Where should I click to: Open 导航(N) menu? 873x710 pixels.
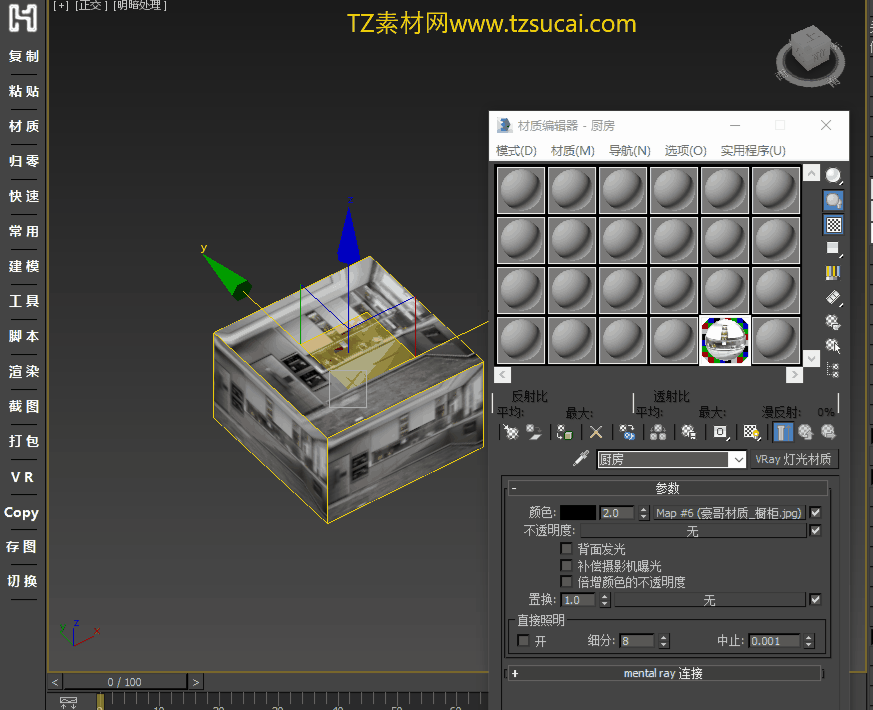tap(629, 151)
